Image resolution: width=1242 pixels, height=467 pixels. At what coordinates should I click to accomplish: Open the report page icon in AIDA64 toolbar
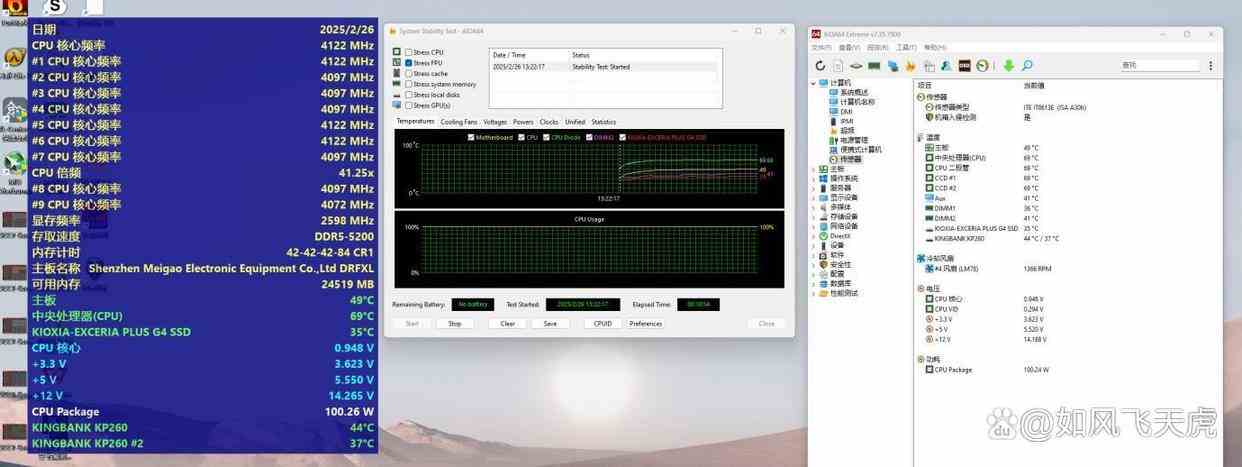[838, 65]
